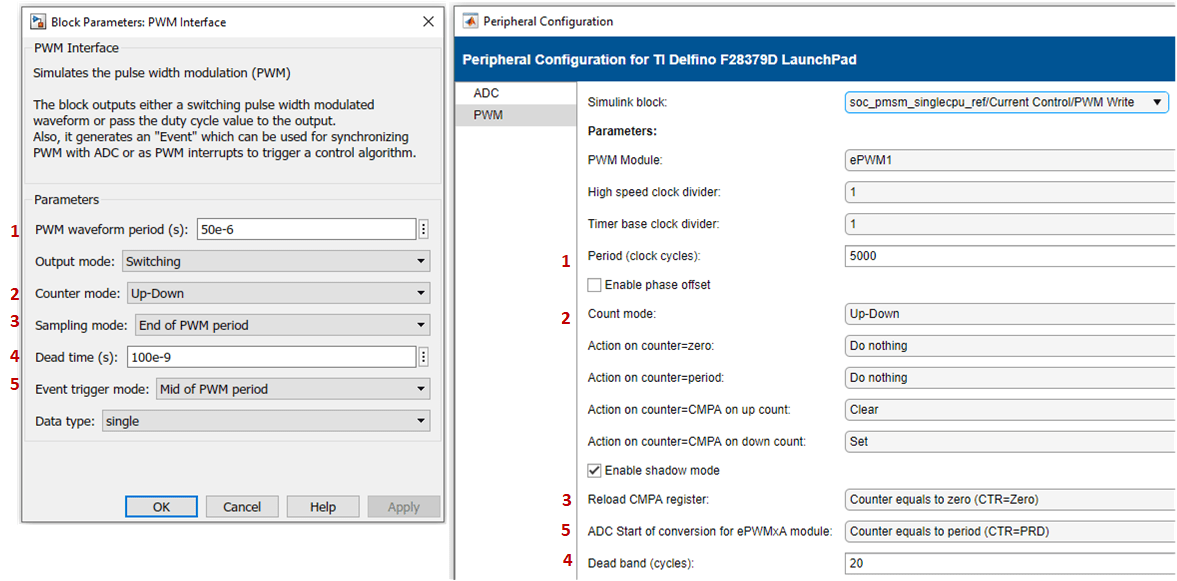1177x581 pixels.
Task: Expand the Counter mode dropdown
Action: pyautogui.click(x=278, y=294)
